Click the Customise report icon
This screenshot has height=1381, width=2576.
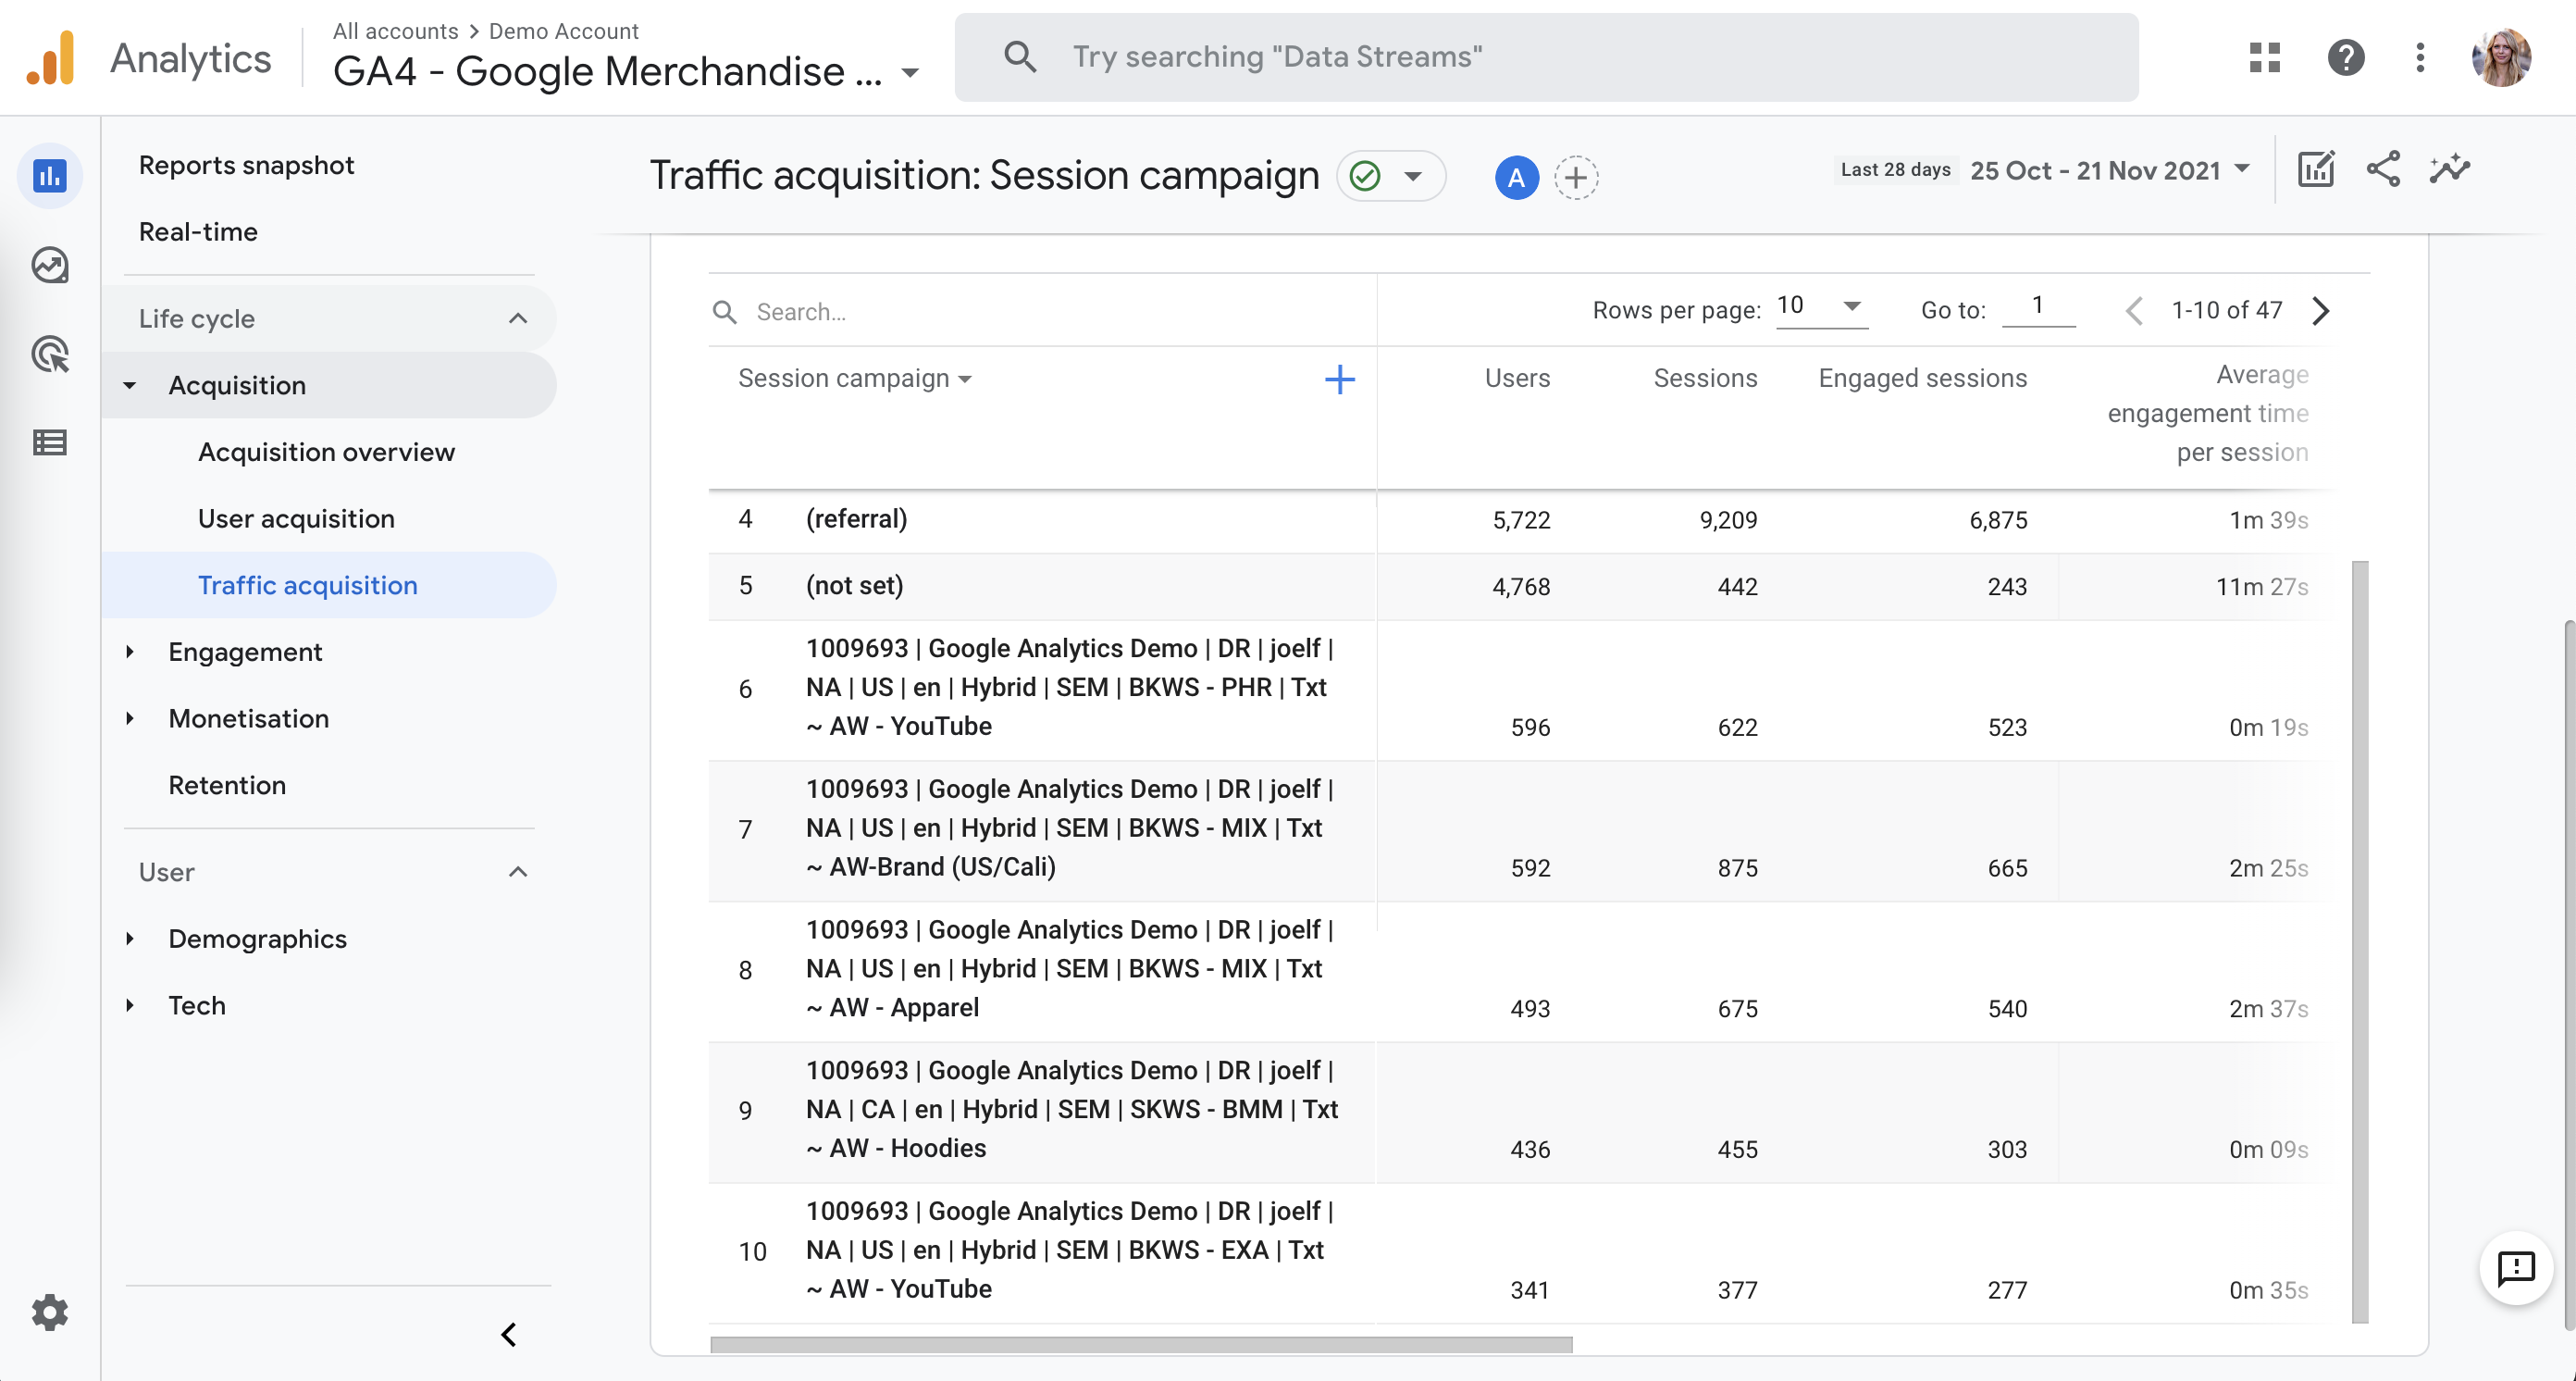click(2316, 169)
